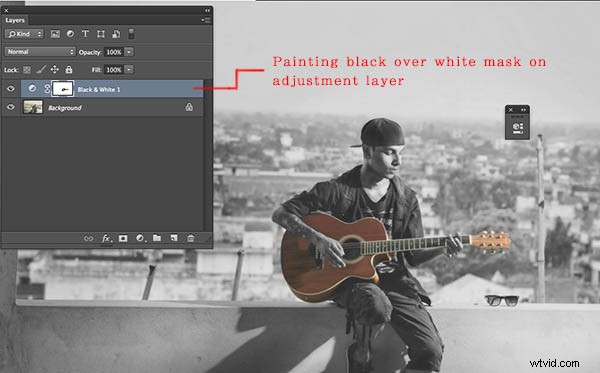The width and height of the screenshot is (600, 373).
Task: Open the fx layer style menu
Action: coord(106,238)
